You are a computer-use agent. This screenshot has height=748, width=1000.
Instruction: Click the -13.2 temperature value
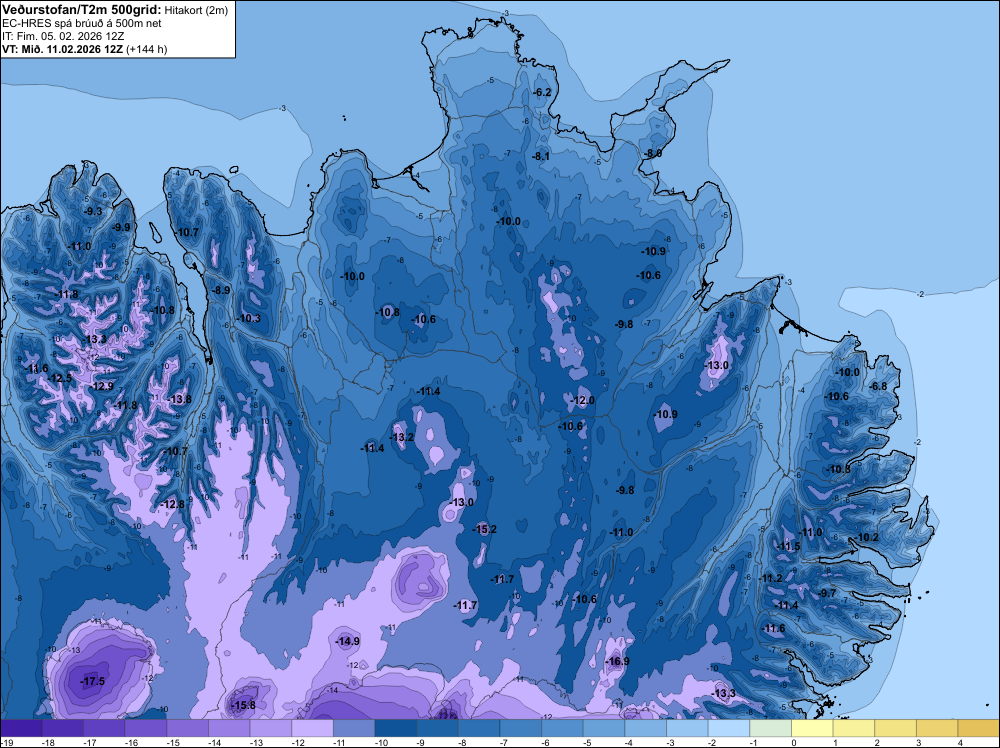click(402, 437)
